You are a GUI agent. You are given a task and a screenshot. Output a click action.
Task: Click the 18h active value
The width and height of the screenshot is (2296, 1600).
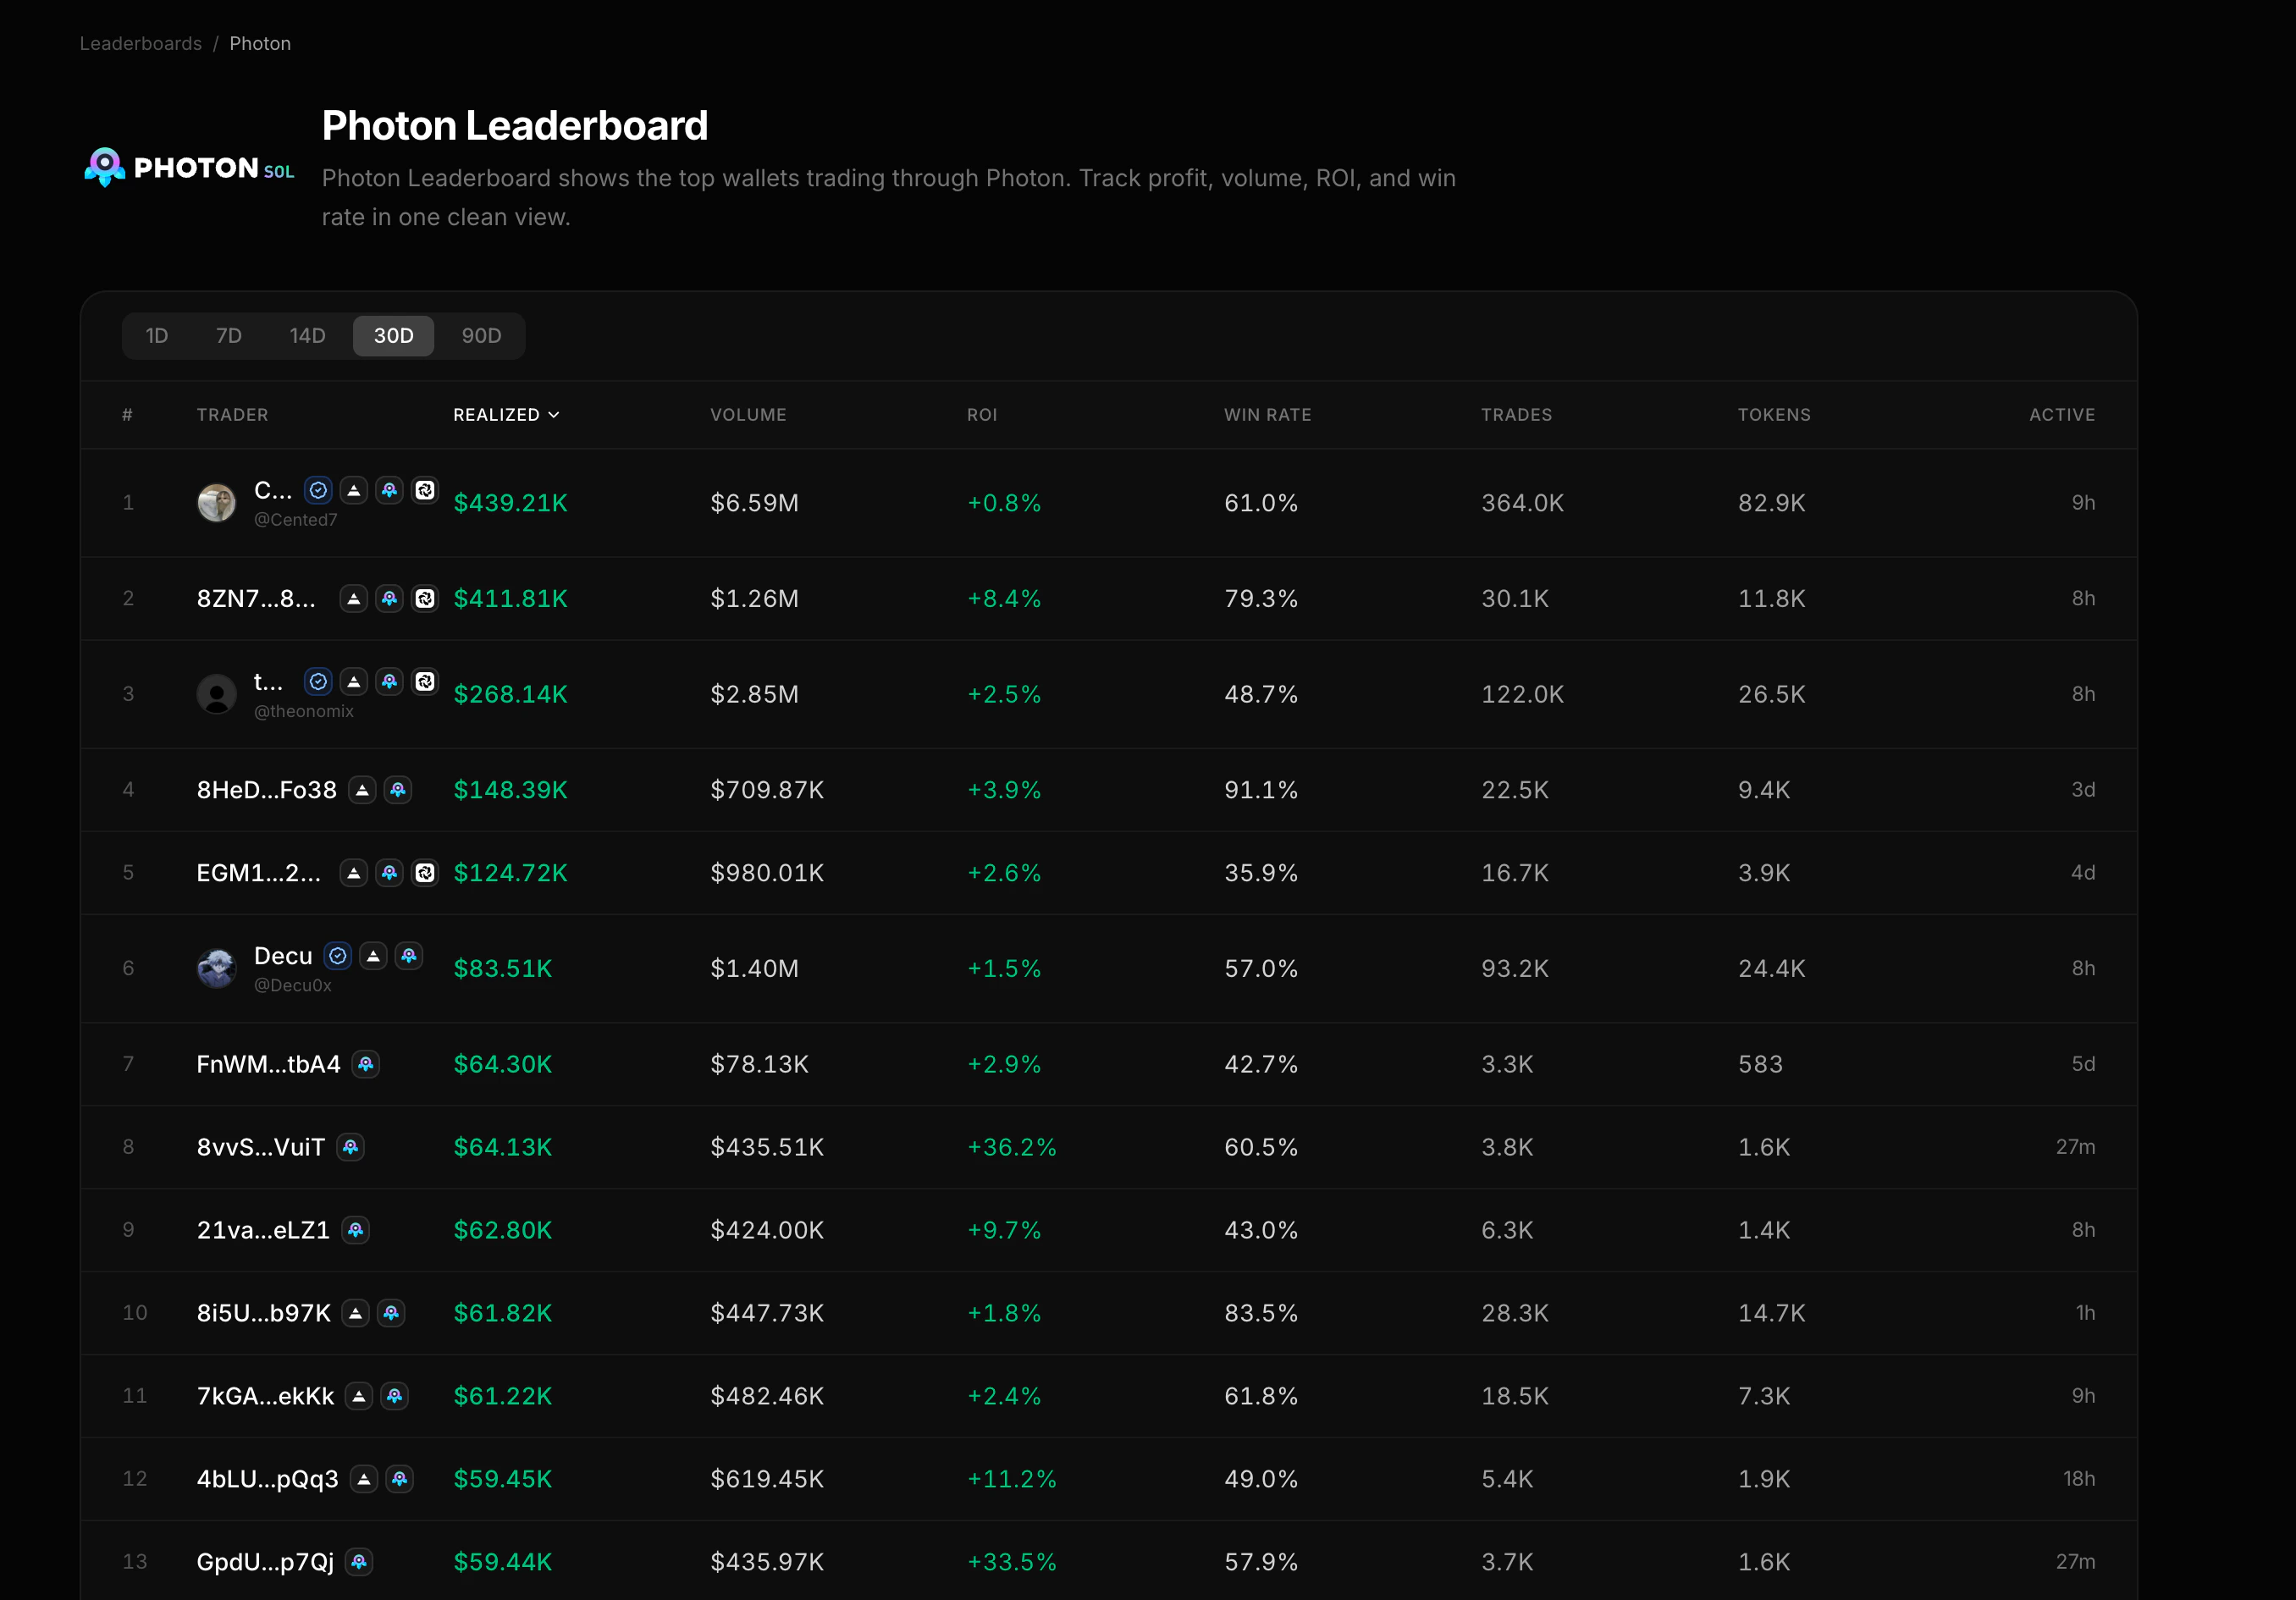click(x=2079, y=1479)
